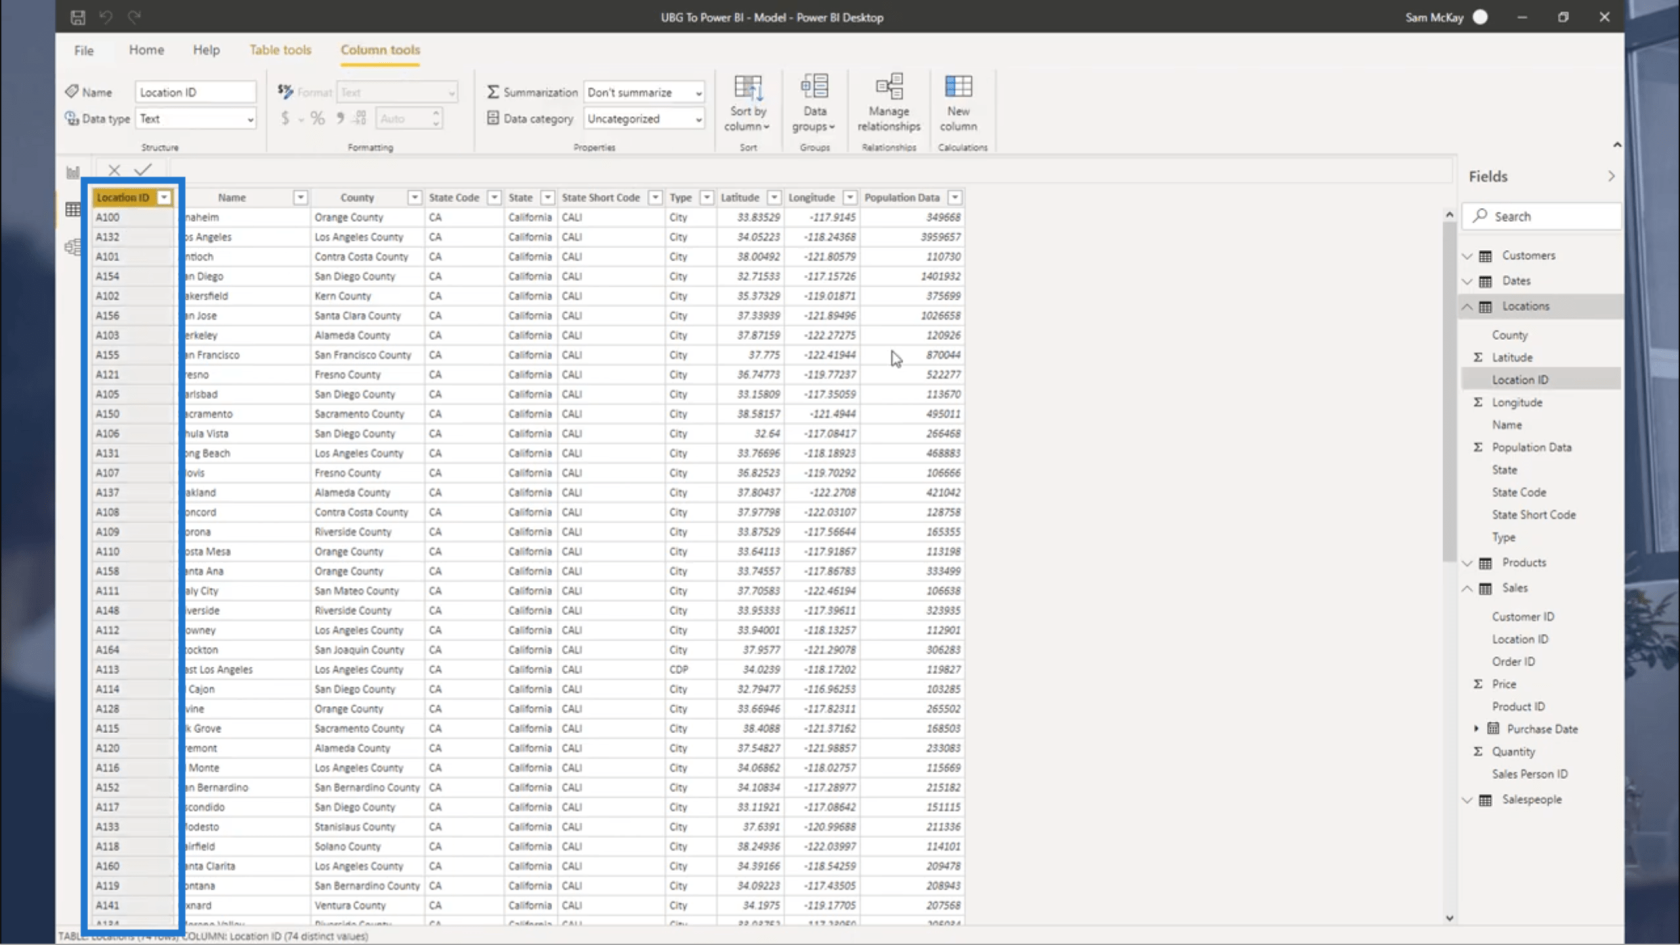Click the Products table icon
Viewport: 1680px width, 945px height.
click(x=1486, y=563)
